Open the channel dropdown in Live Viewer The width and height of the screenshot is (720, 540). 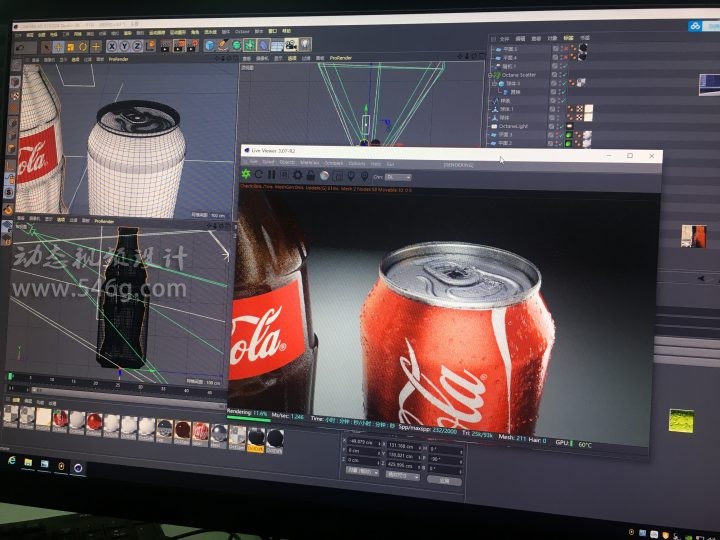coord(397,177)
